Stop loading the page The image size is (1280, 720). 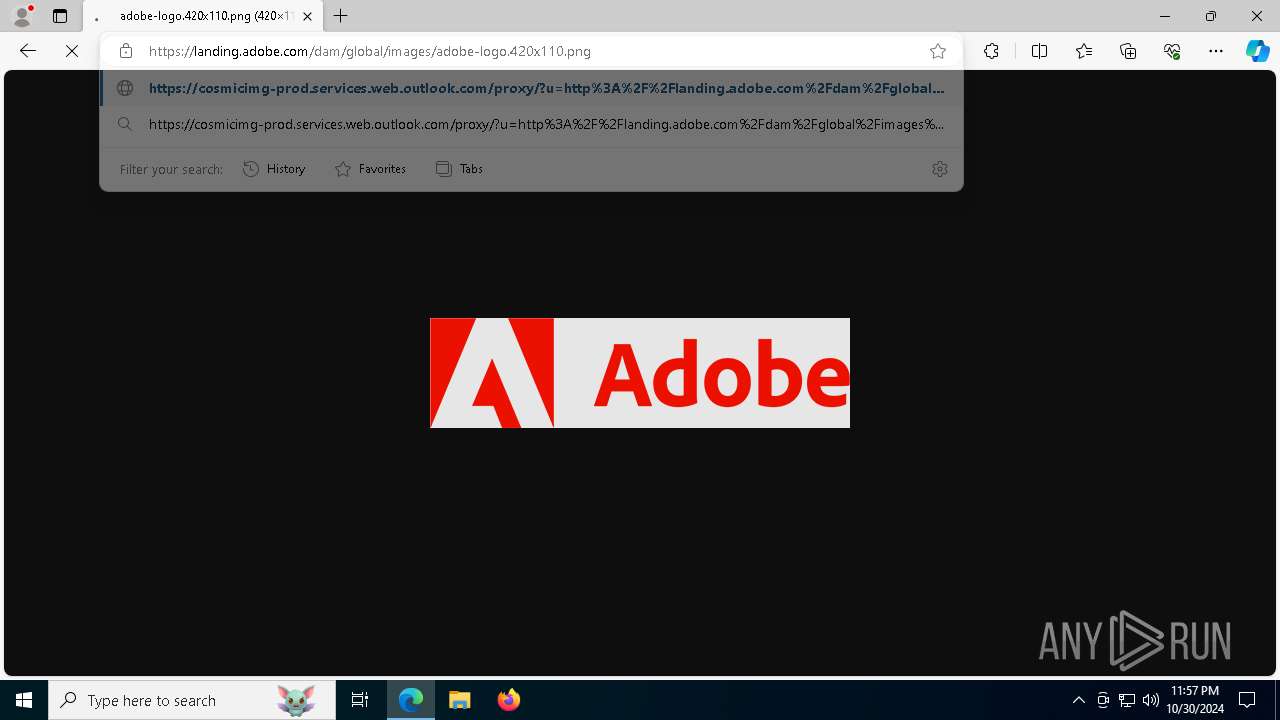pos(72,51)
